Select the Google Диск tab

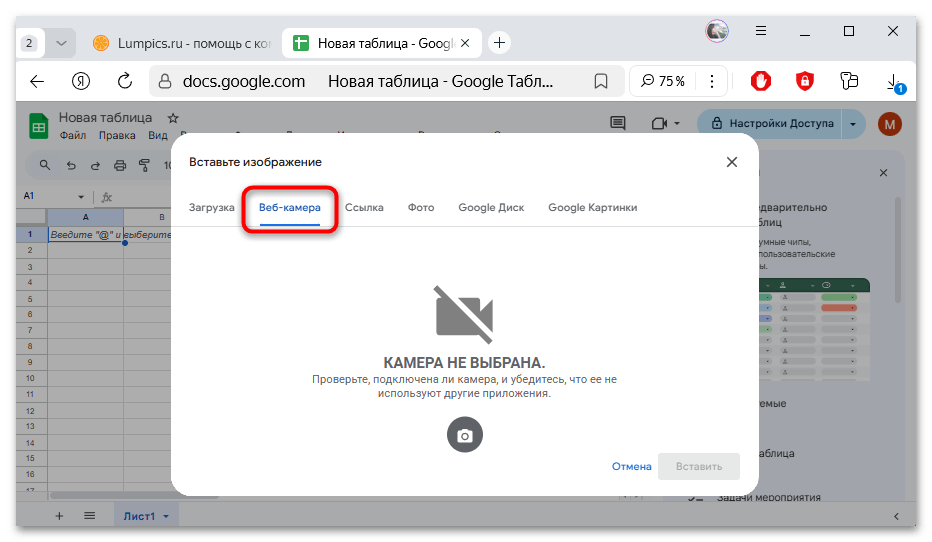[491, 207]
